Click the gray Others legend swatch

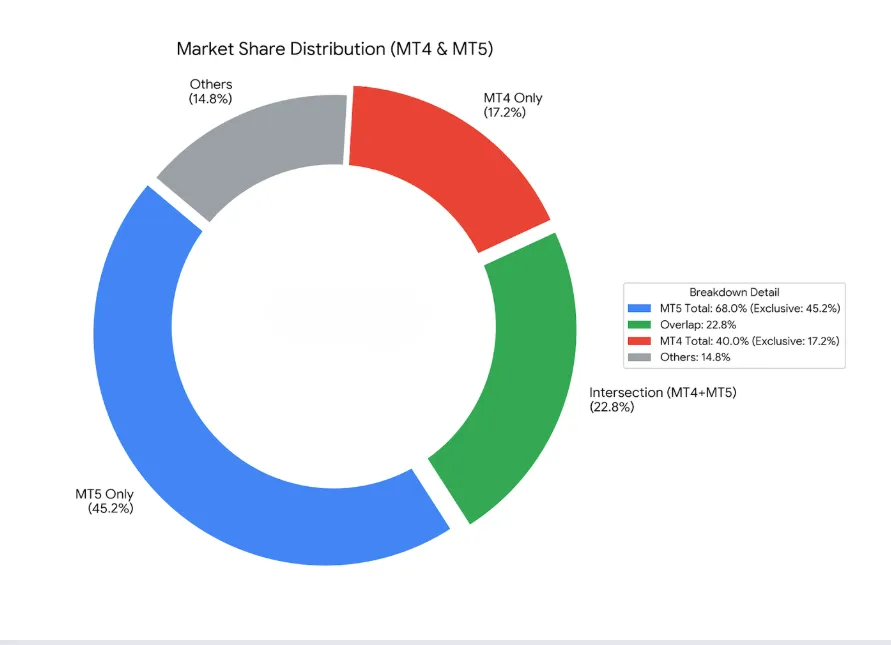pyautogui.click(x=639, y=357)
